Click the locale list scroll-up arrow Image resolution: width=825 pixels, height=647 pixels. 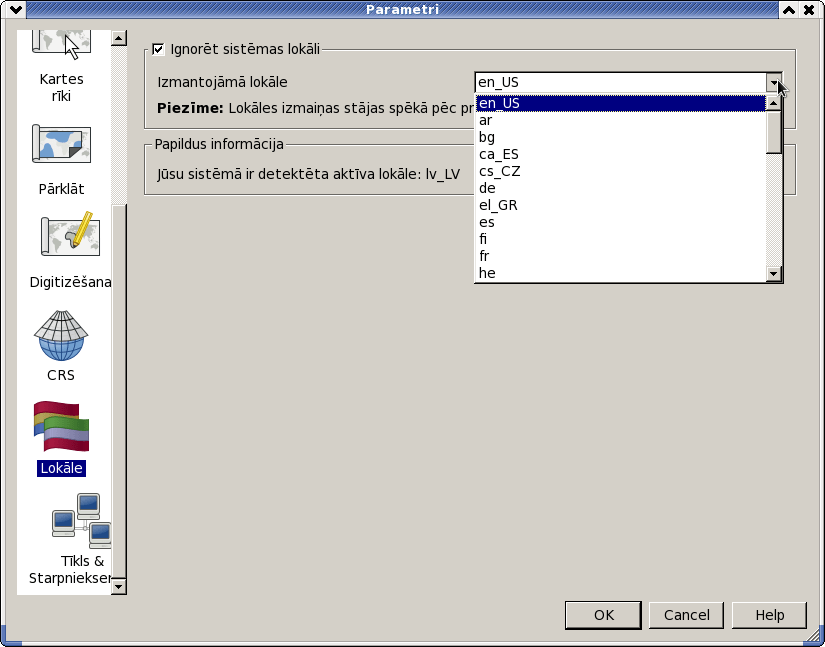click(x=773, y=103)
